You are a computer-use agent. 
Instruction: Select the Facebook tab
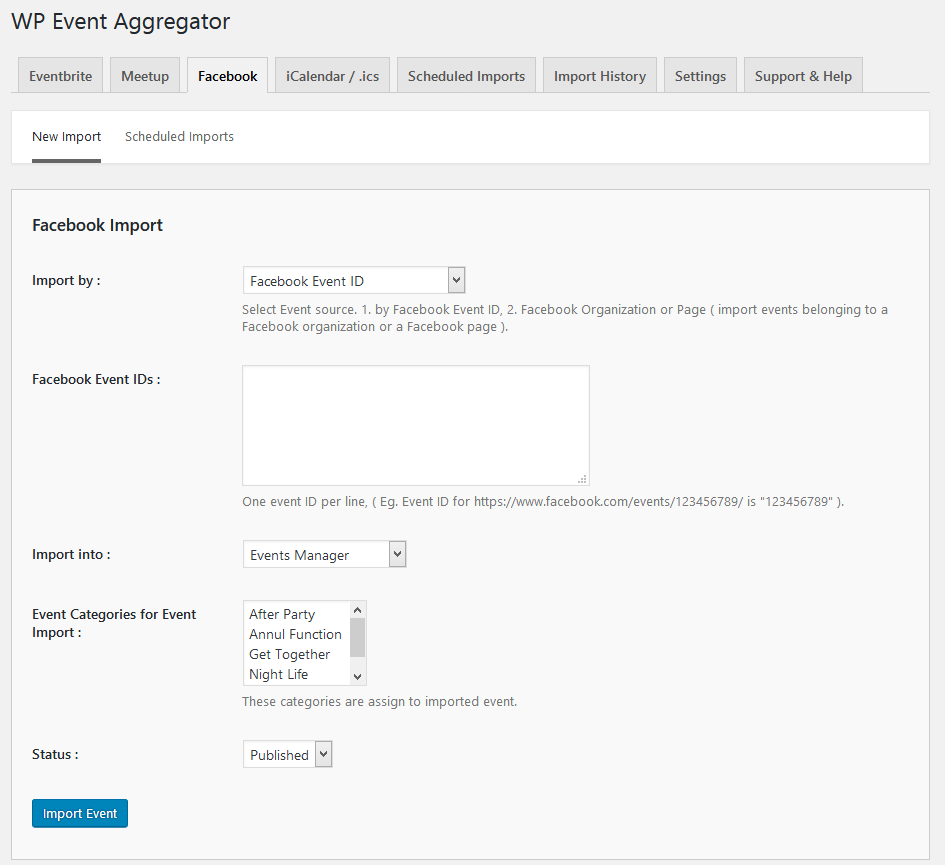pyautogui.click(x=227, y=76)
